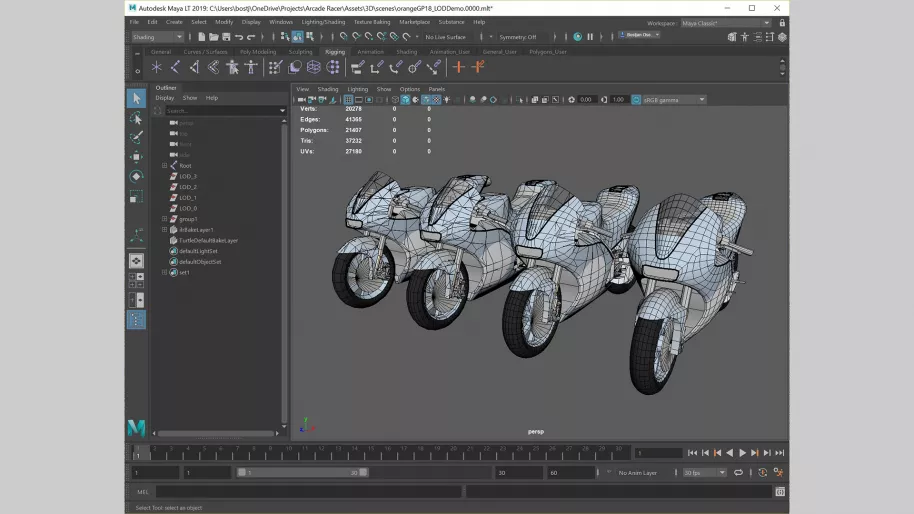Open the Shading menu set dropdown
This screenshot has height=514, width=914.
tap(157, 37)
